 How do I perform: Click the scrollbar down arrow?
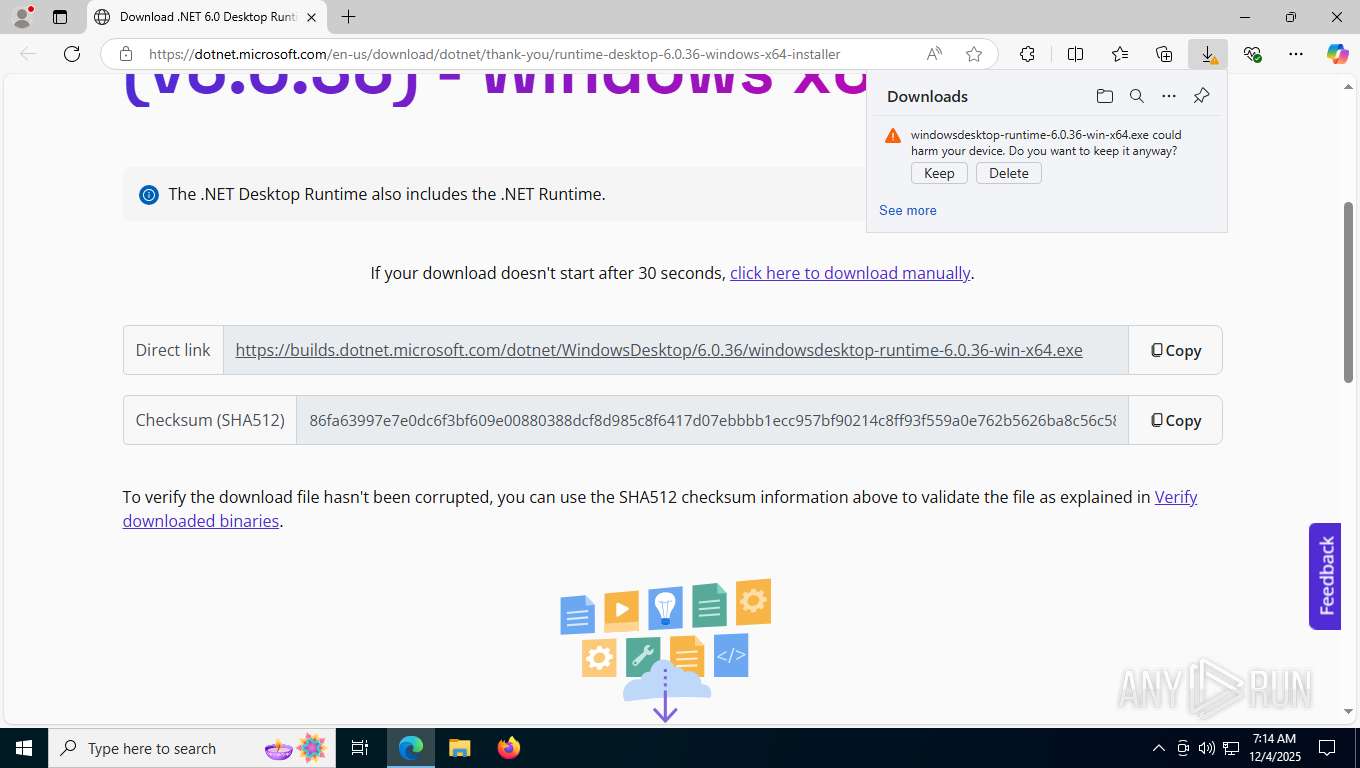coord(1349,711)
